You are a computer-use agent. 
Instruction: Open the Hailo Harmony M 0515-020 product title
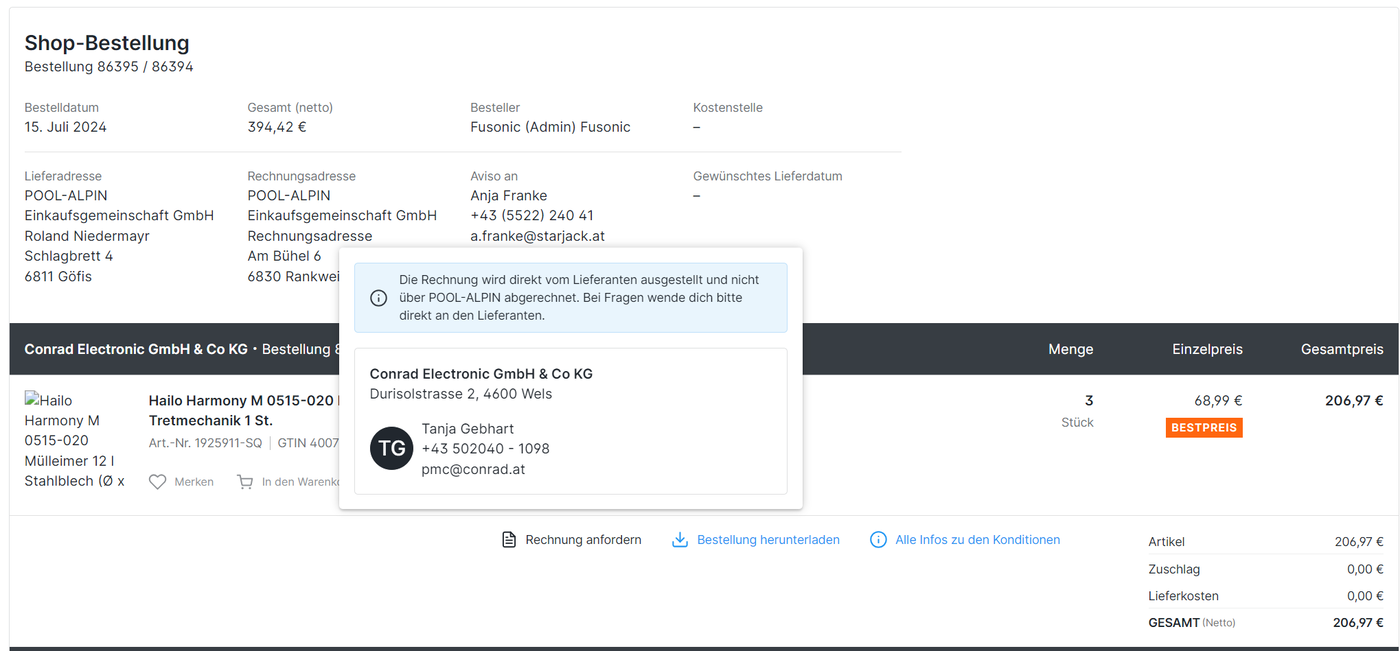pos(240,401)
